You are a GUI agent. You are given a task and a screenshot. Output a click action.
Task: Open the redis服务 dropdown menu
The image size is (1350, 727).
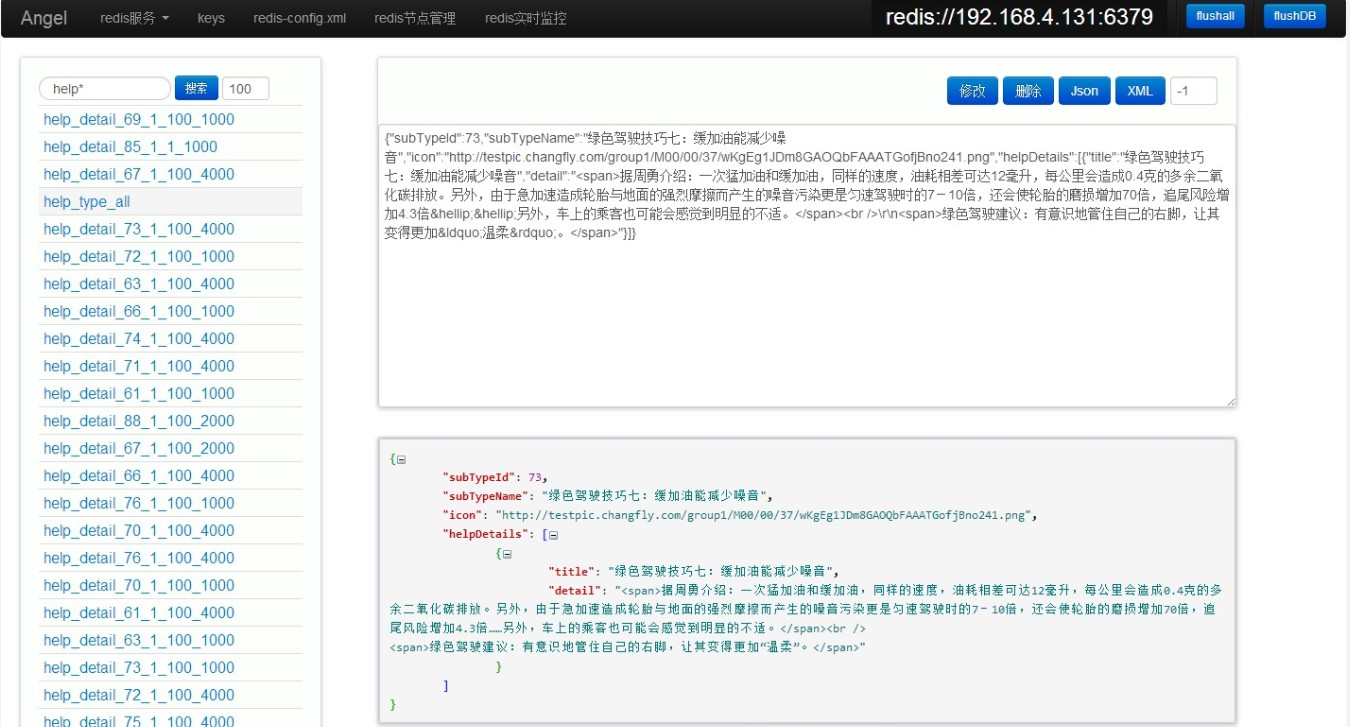(134, 18)
